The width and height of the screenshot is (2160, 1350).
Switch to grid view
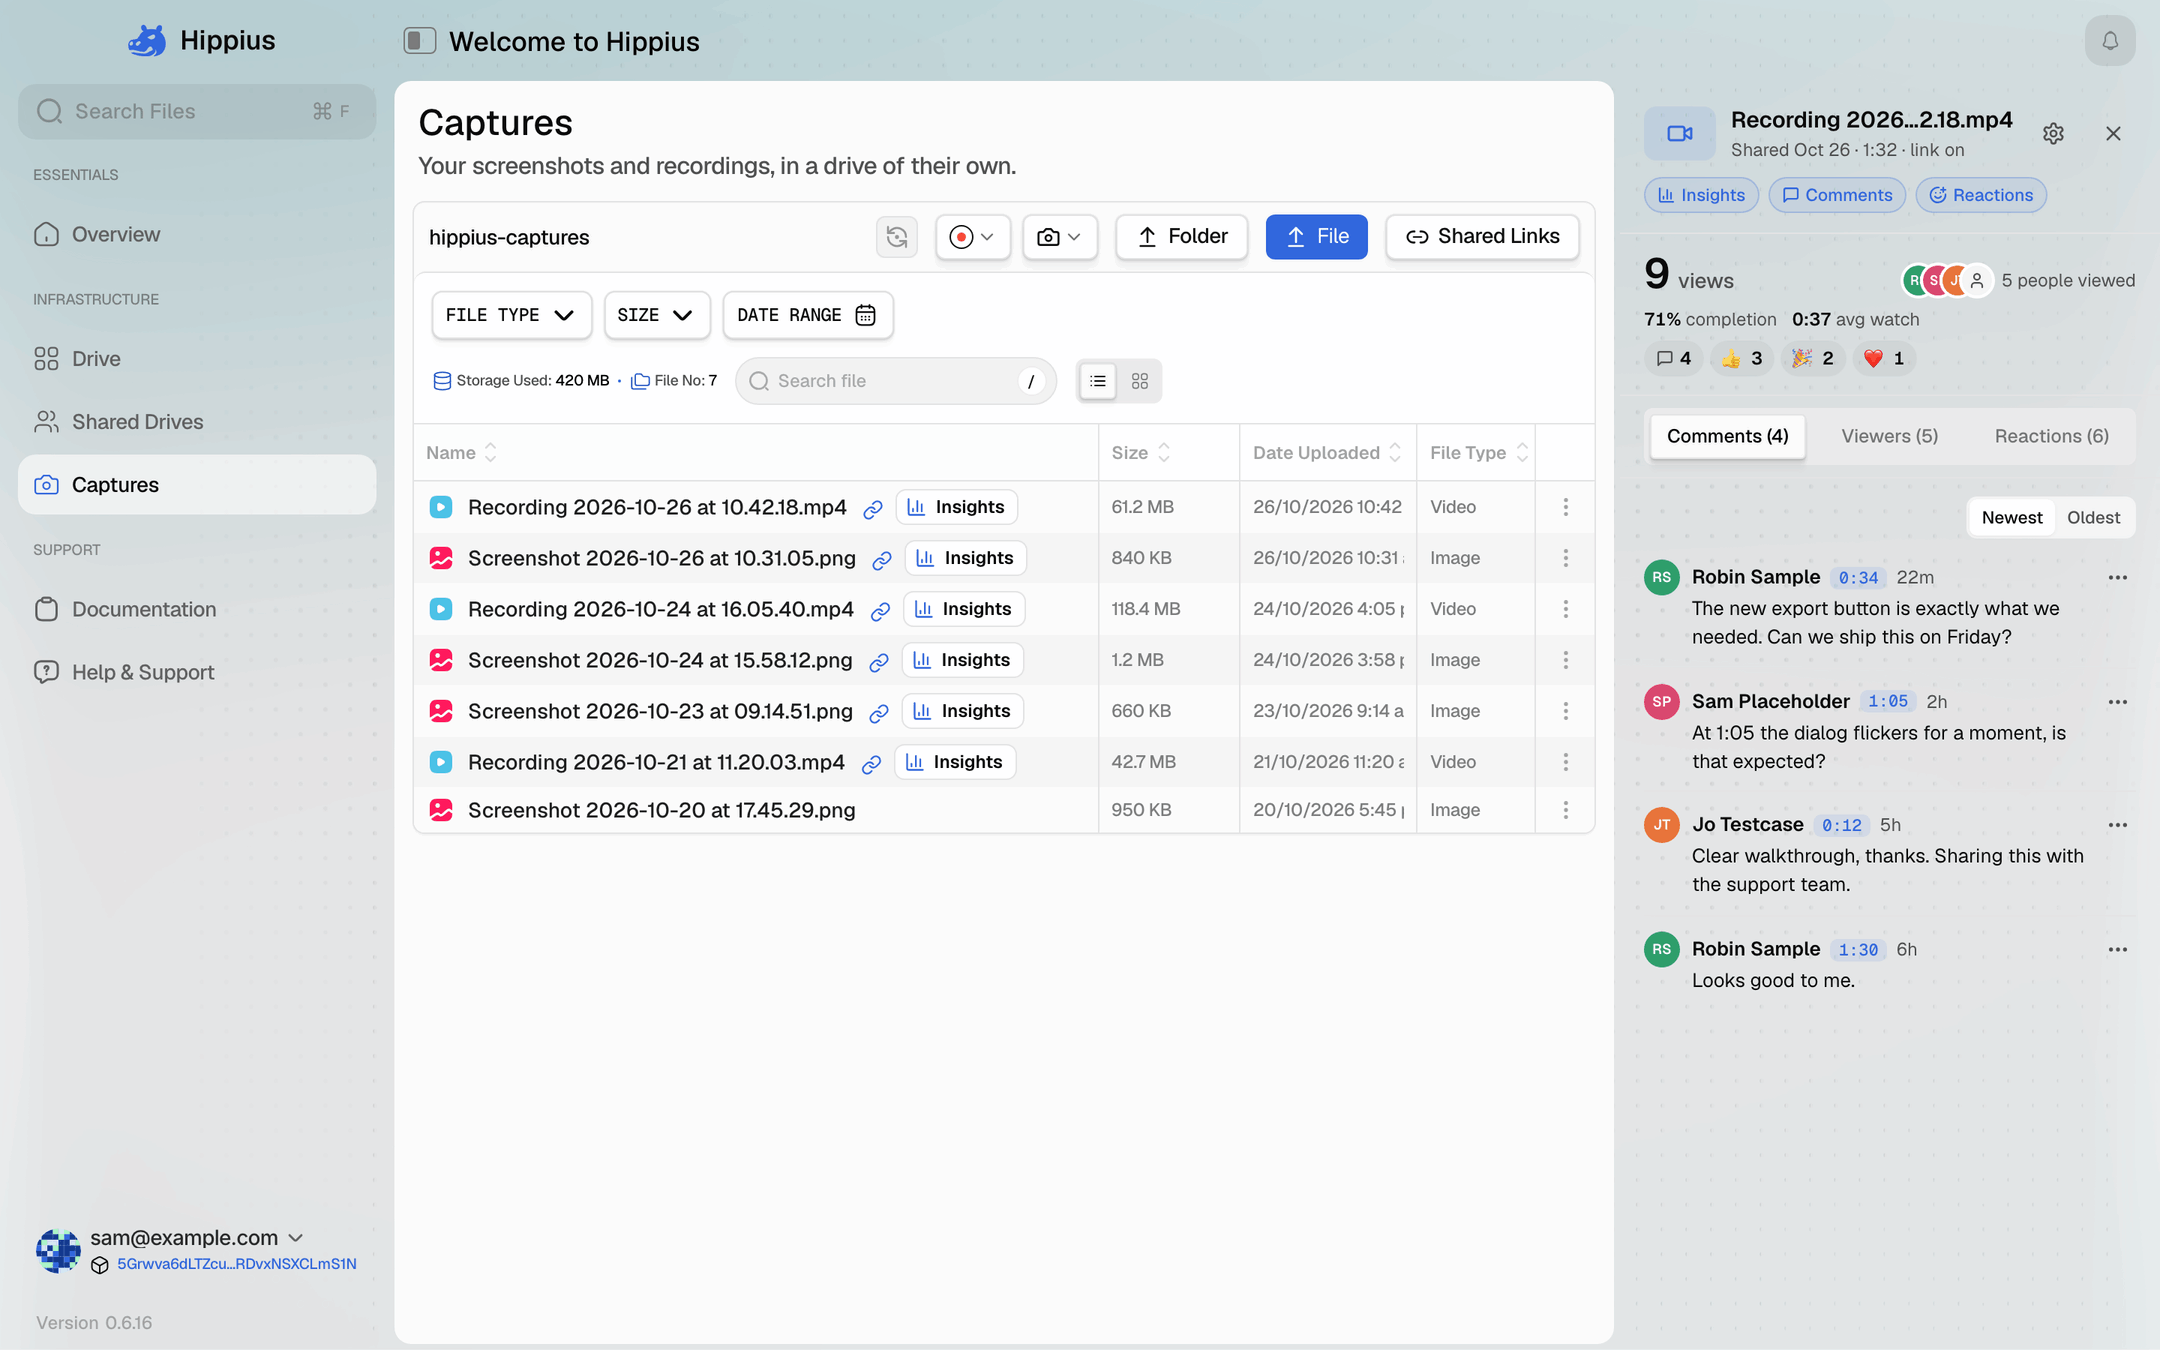[1140, 381]
